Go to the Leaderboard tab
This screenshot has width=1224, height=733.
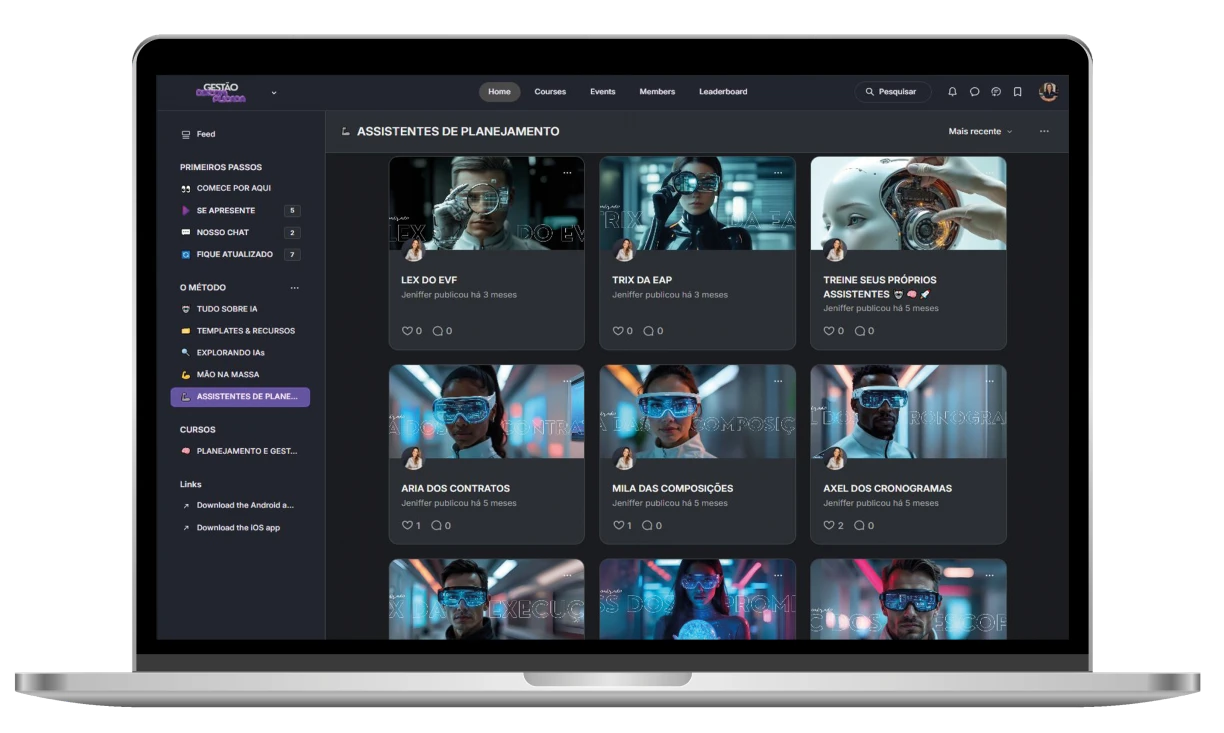(723, 92)
